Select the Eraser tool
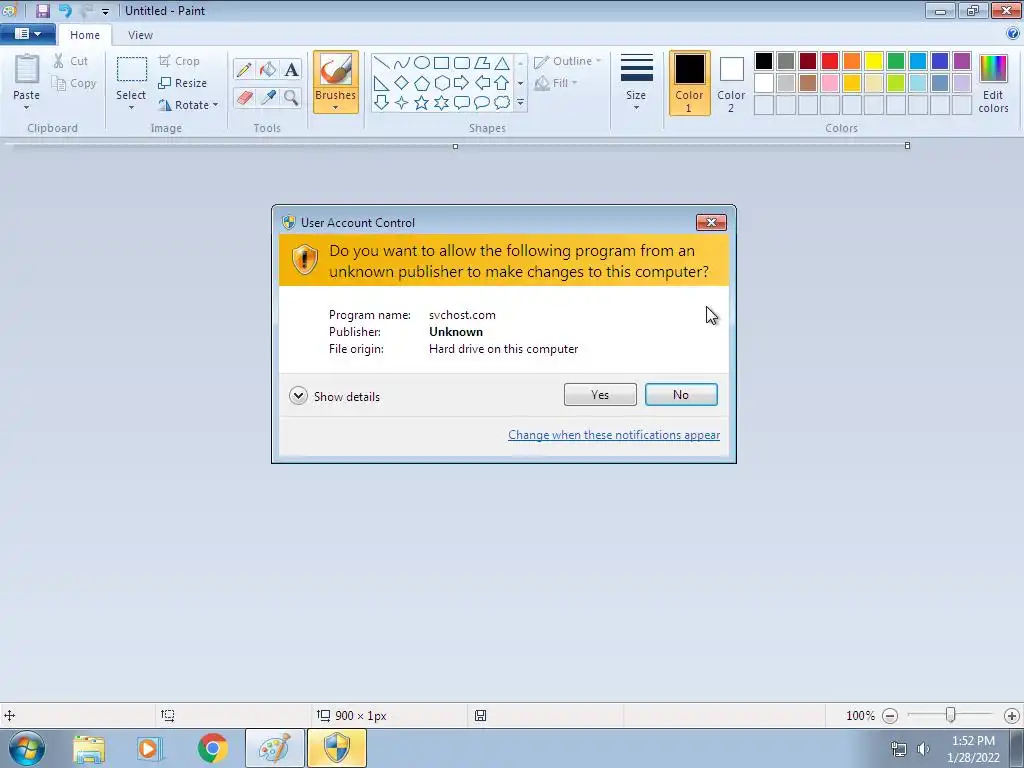This screenshot has width=1024, height=768. click(244, 97)
